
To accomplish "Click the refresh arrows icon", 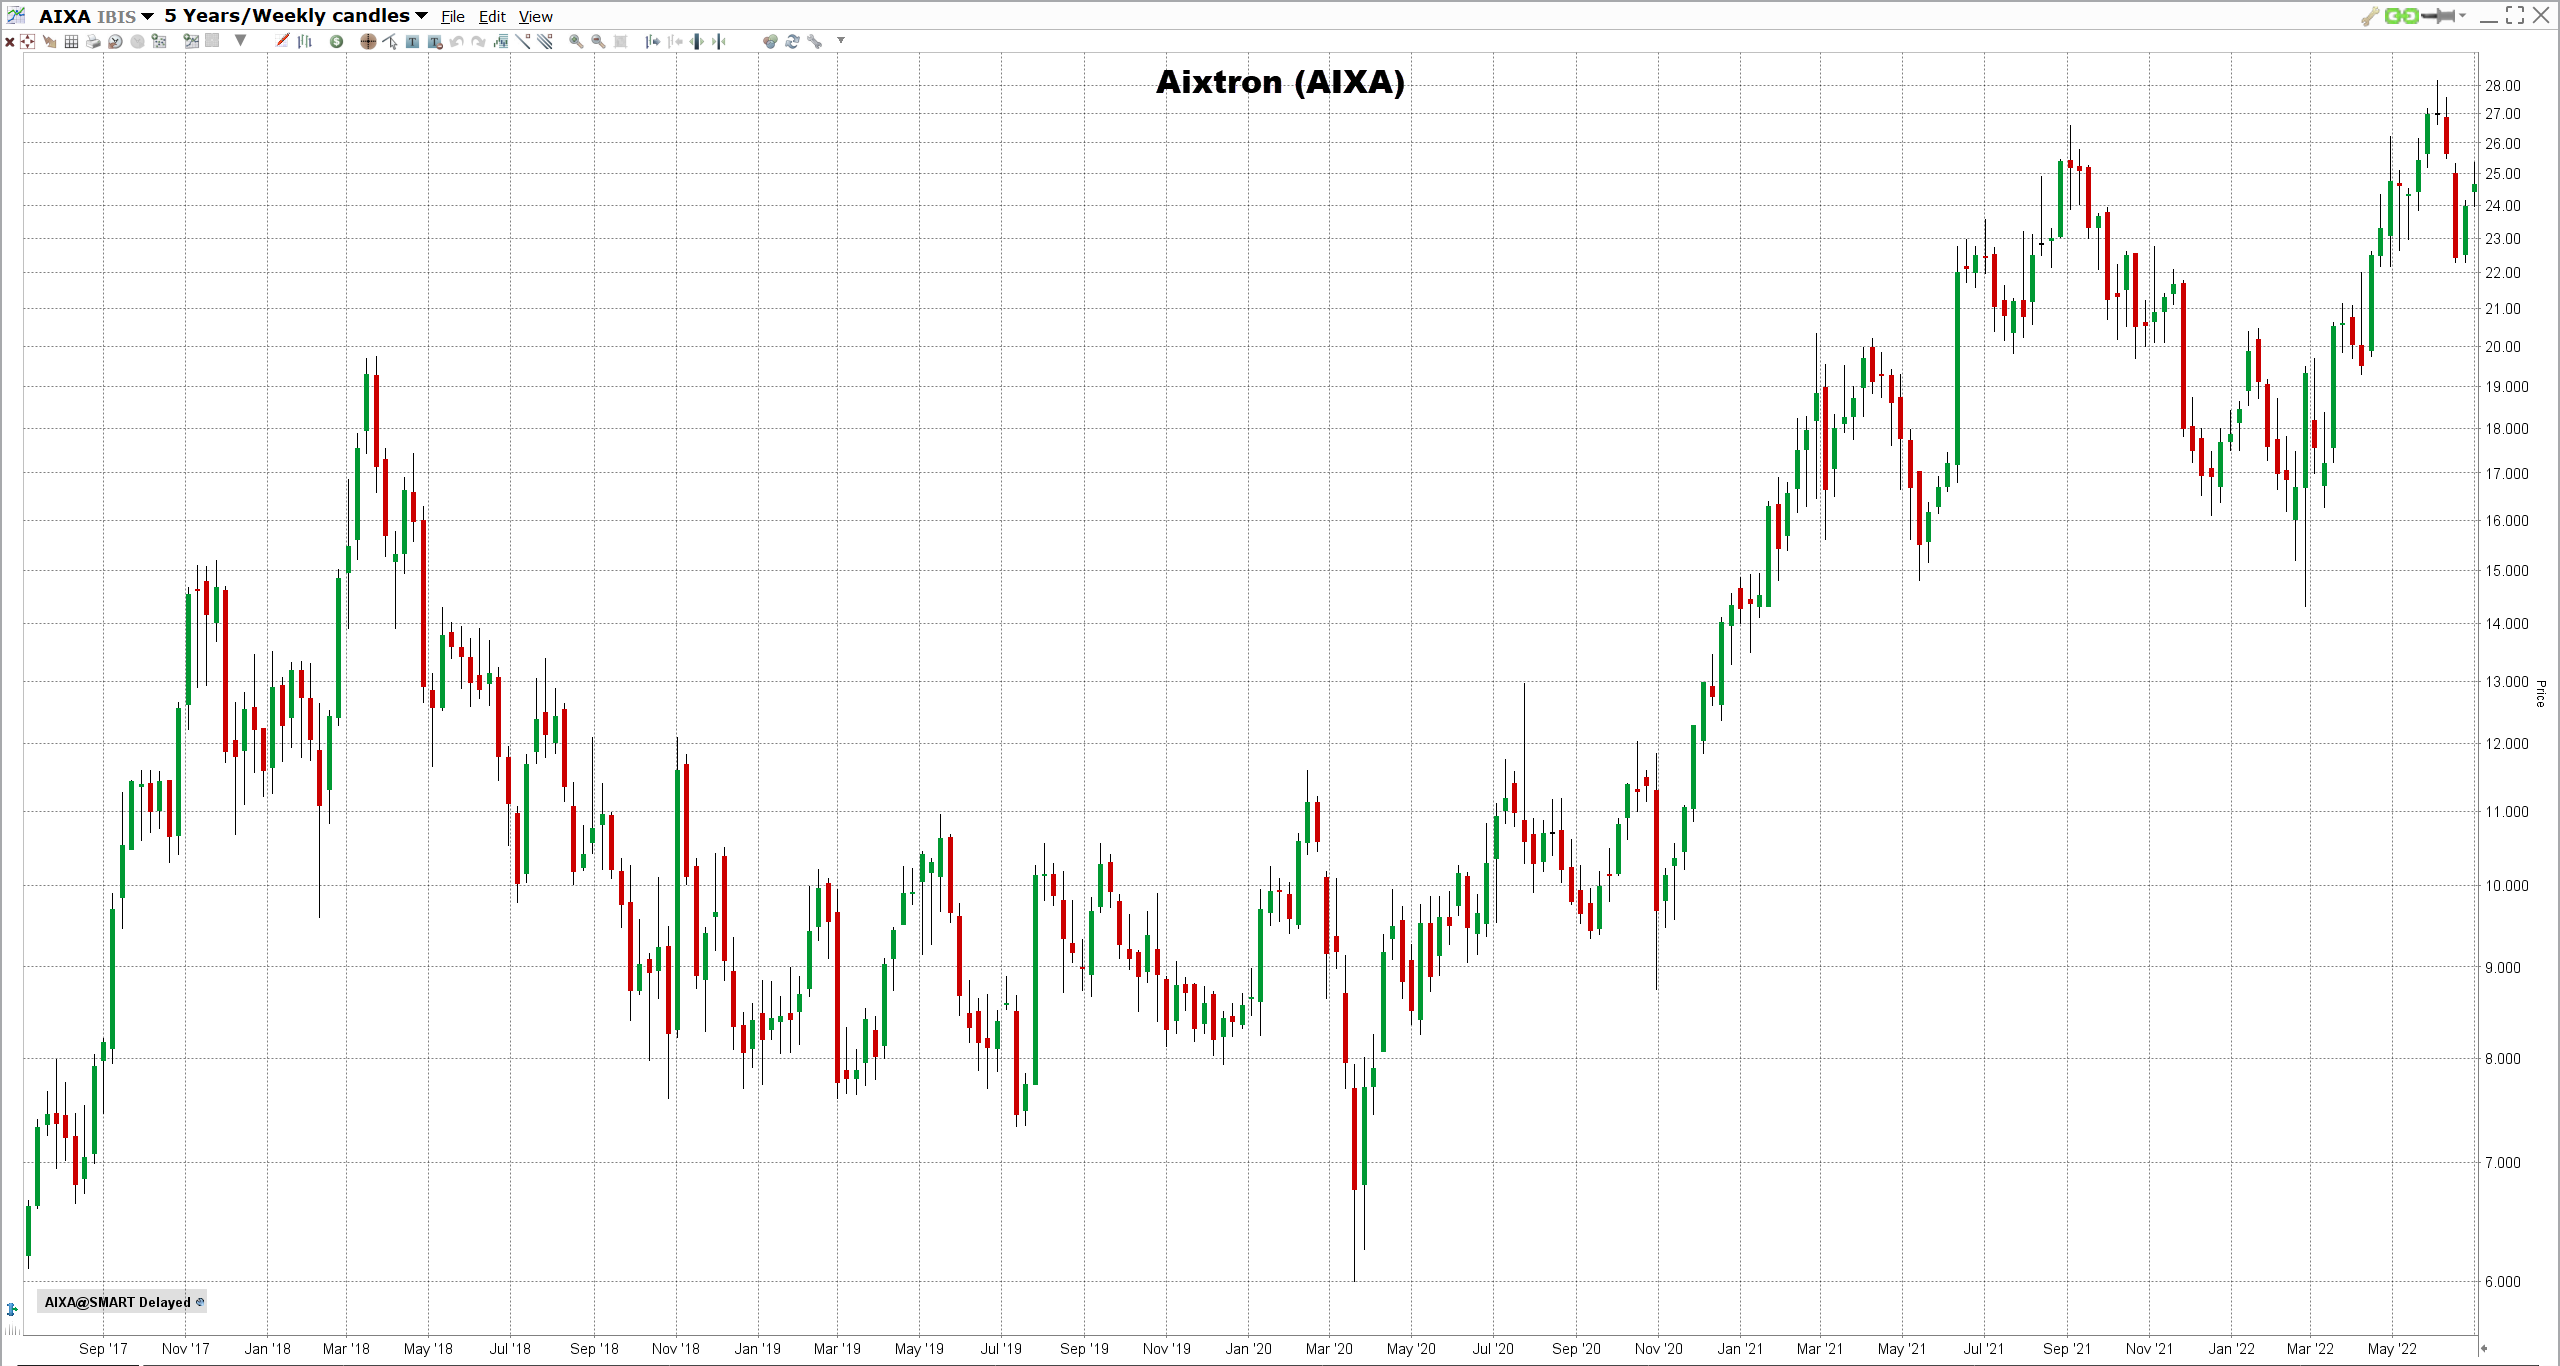I will [x=792, y=41].
